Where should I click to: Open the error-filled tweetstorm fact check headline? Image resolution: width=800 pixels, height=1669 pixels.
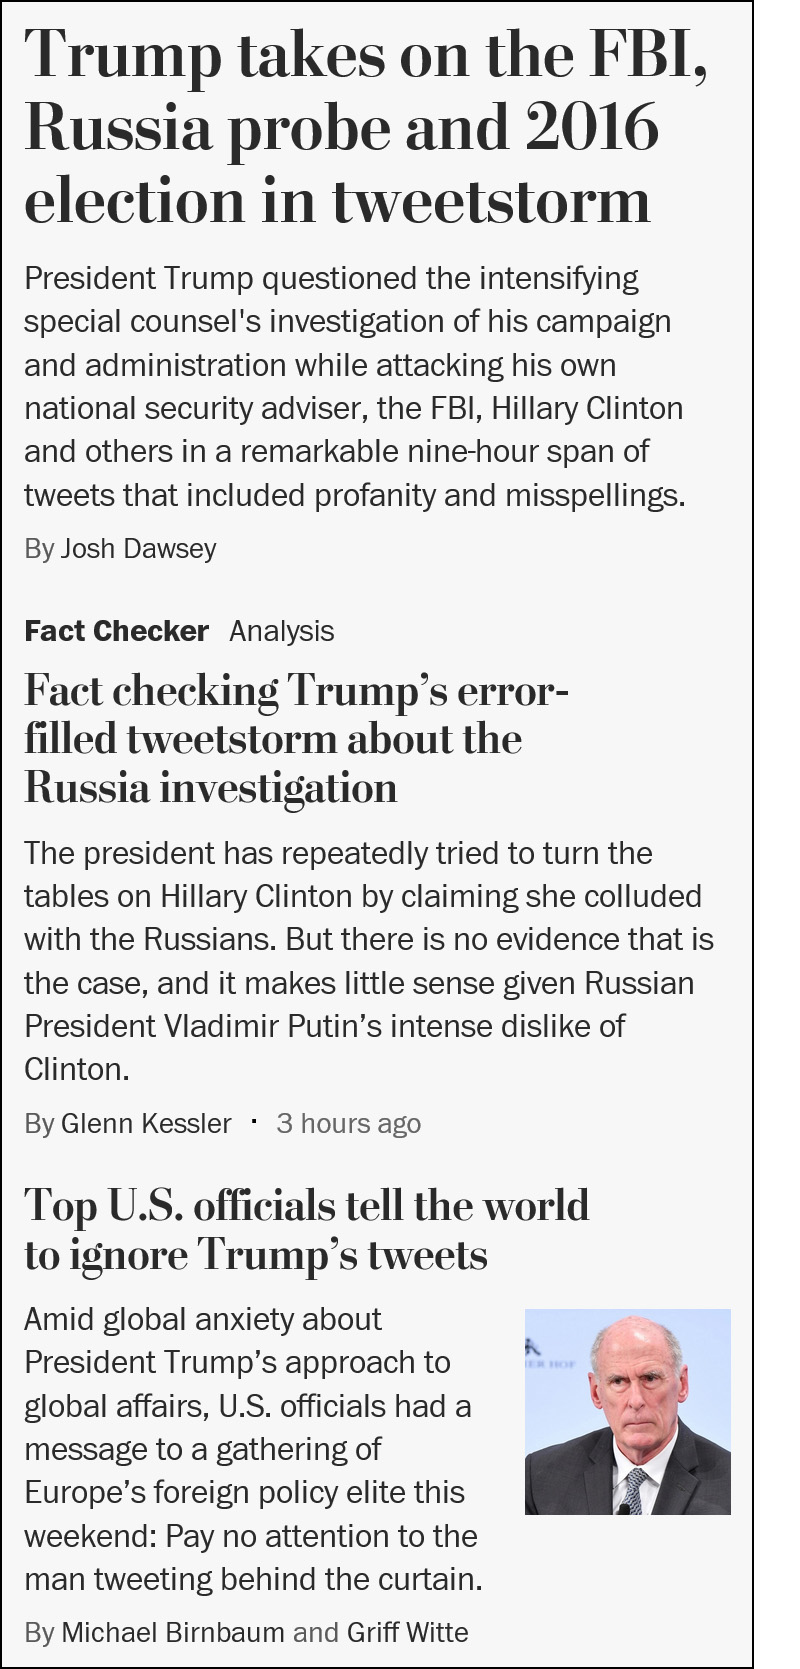click(296, 739)
